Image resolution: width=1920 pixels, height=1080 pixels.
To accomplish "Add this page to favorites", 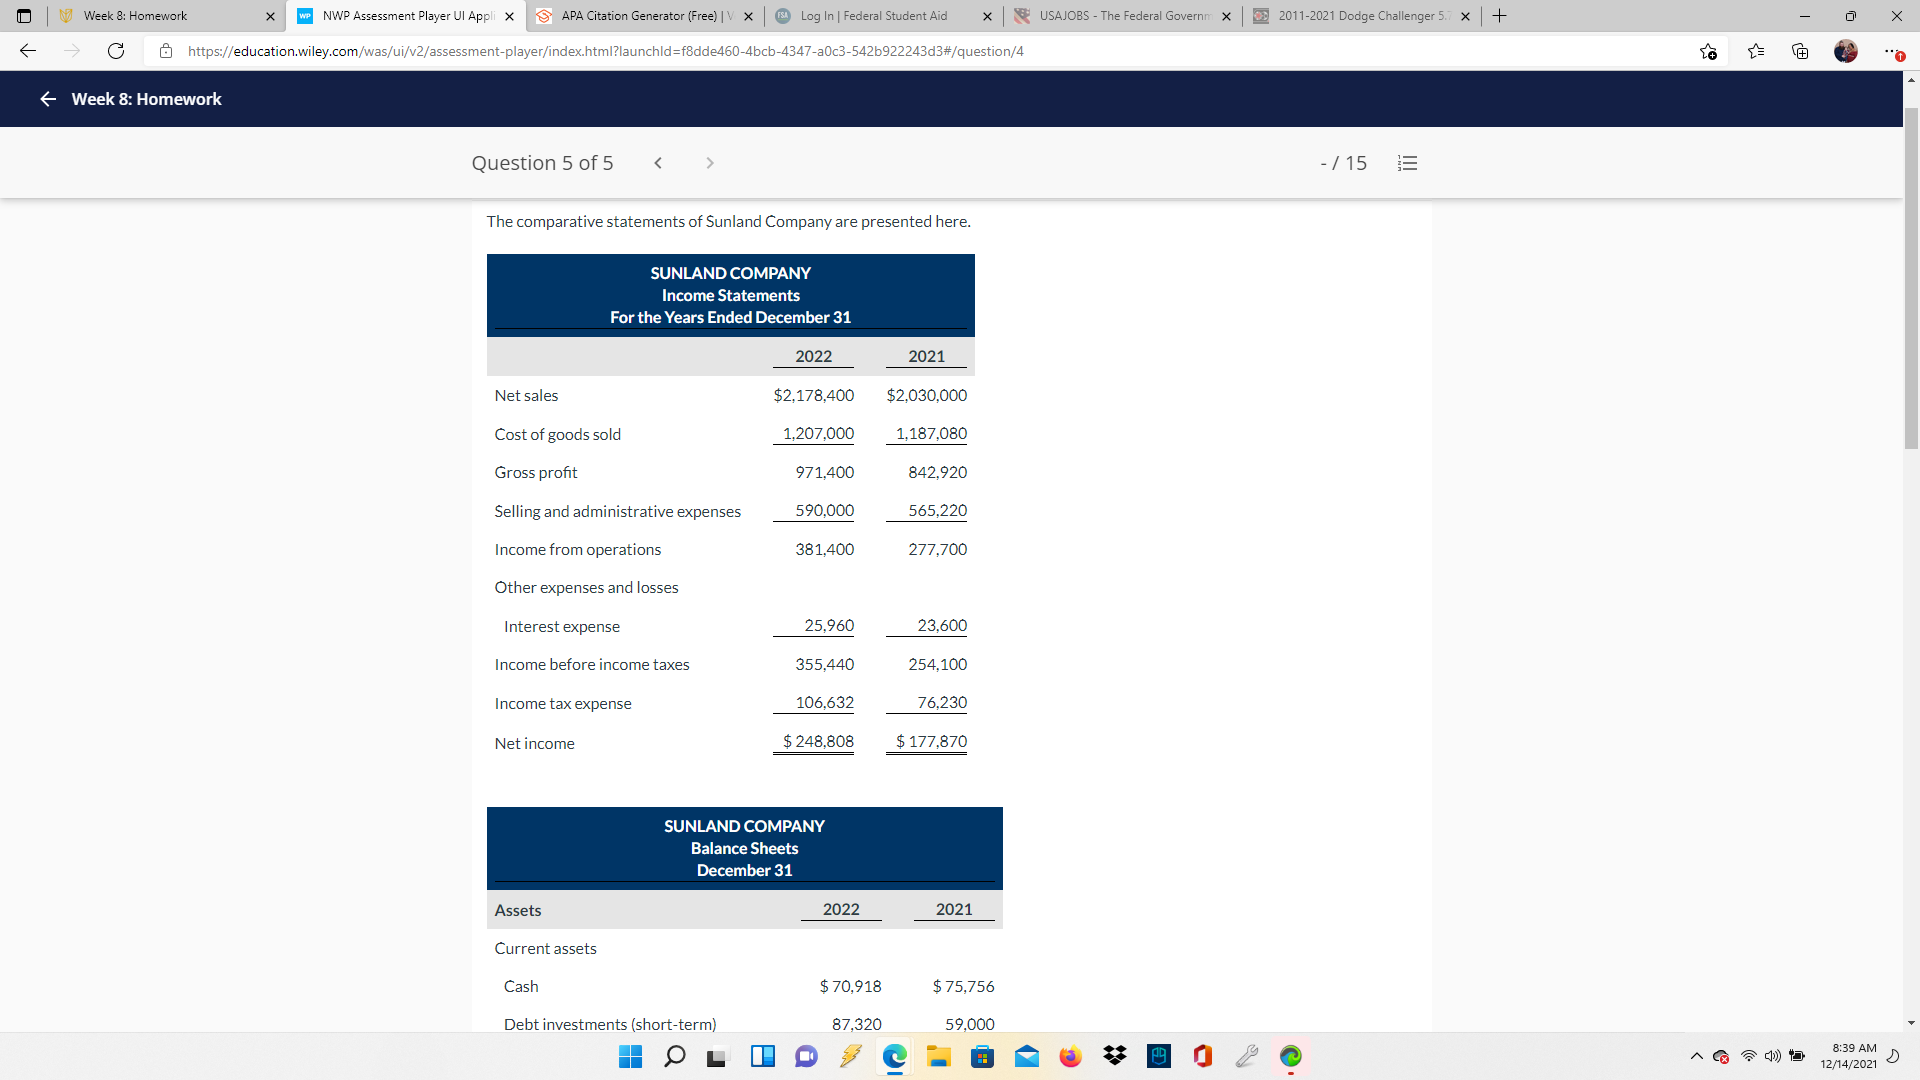I will (x=1709, y=51).
